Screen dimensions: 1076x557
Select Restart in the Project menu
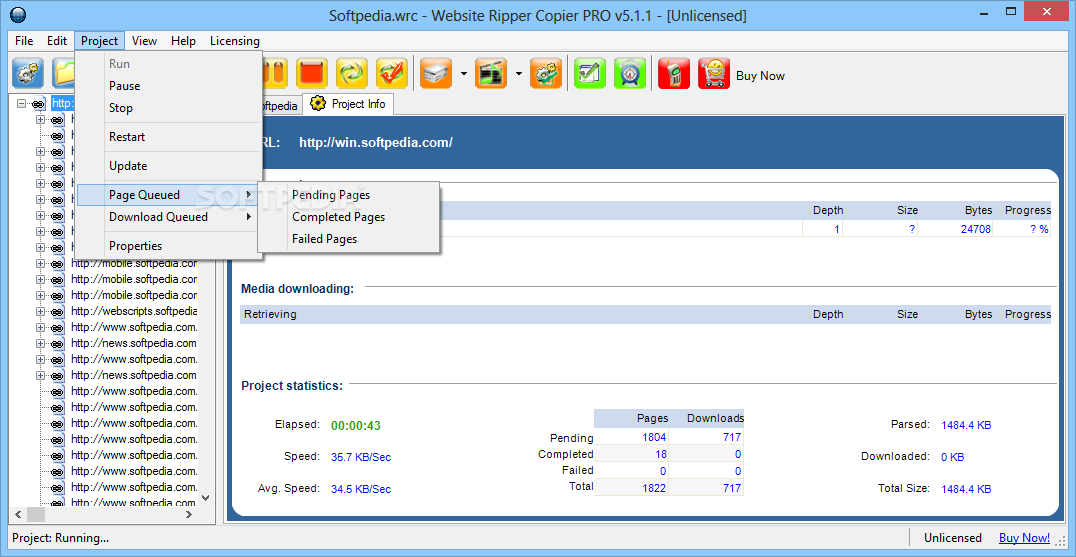pyautogui.click(x=168, y=137)
